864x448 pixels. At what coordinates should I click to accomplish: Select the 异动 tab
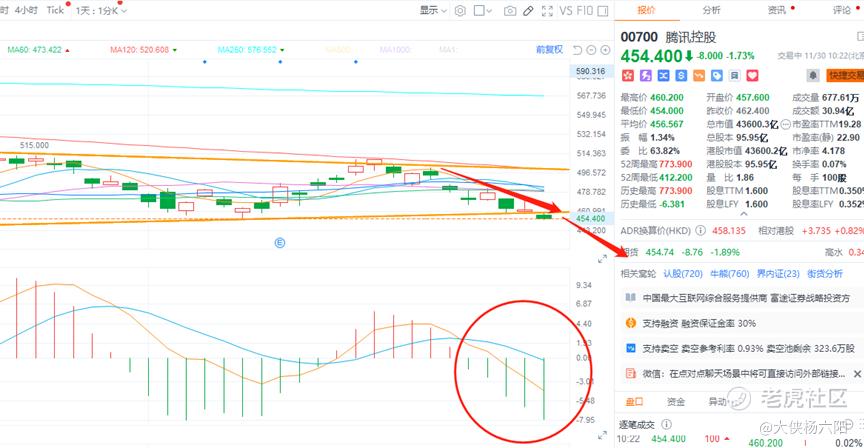(717, 402)
